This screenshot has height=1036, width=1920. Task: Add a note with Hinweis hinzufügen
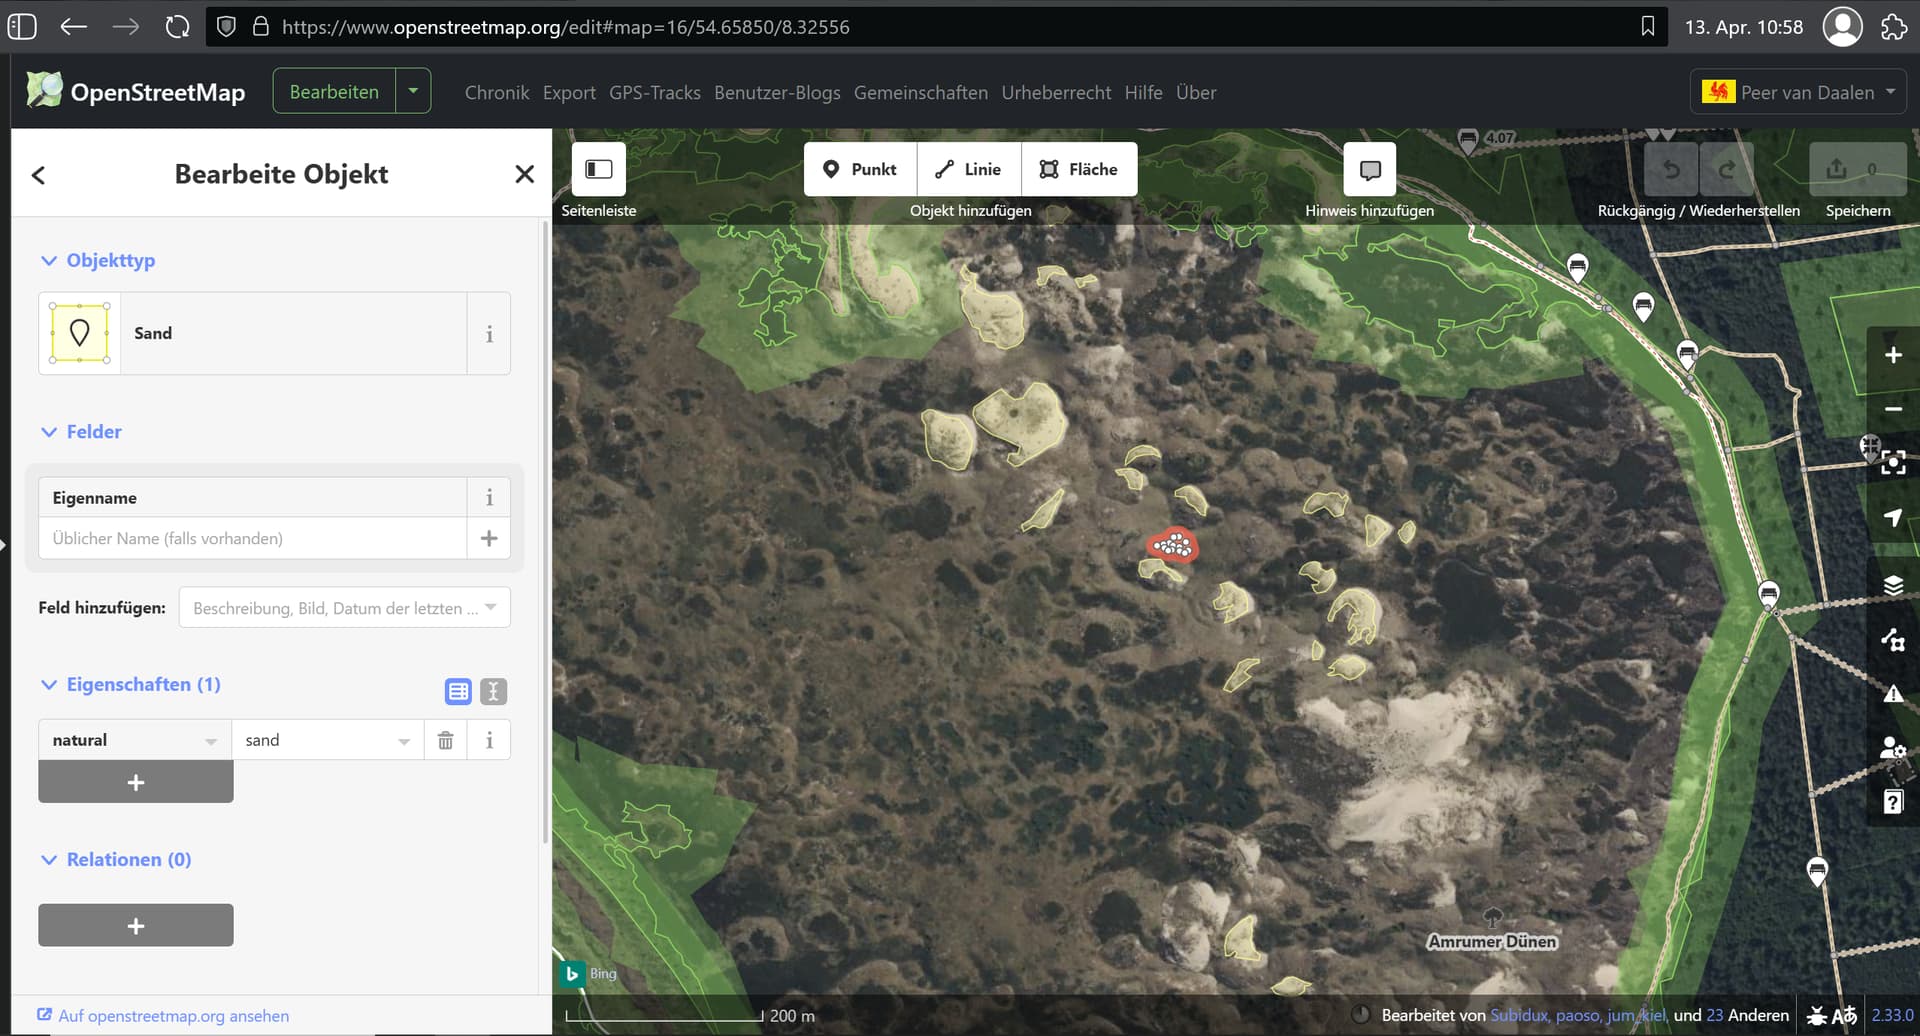click(1370, 169)
